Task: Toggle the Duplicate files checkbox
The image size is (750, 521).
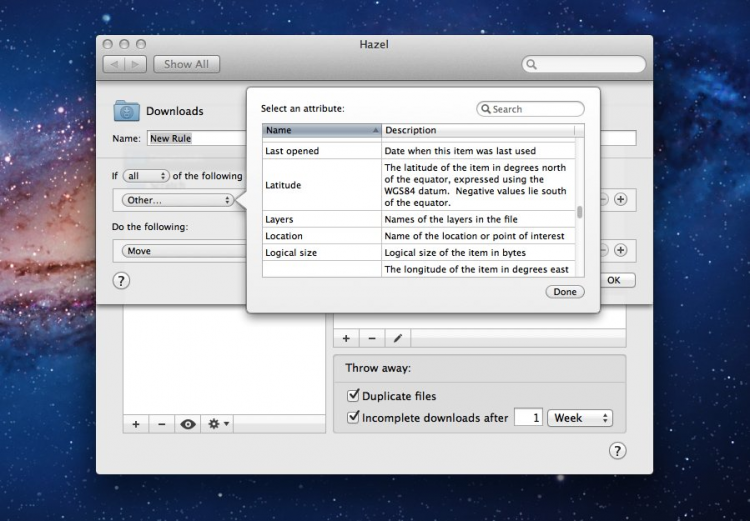Action: tap(353, 396)
